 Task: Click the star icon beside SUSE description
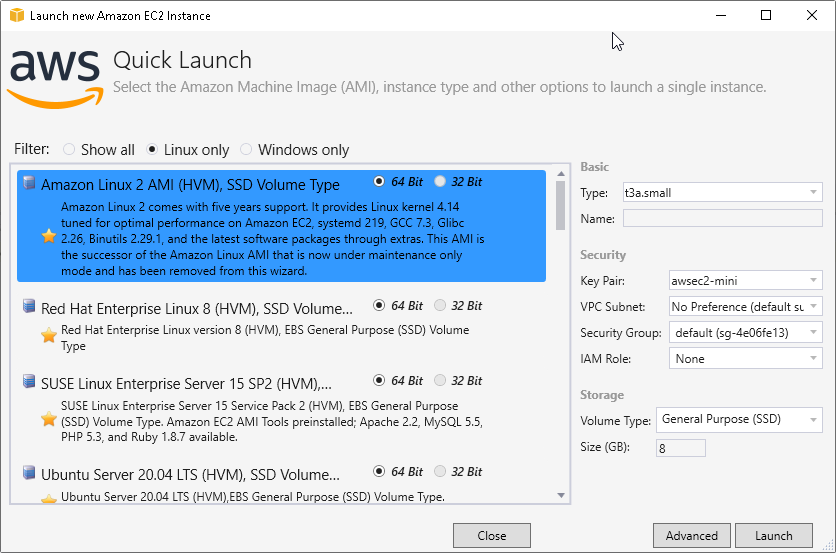[x=49, y=419]
